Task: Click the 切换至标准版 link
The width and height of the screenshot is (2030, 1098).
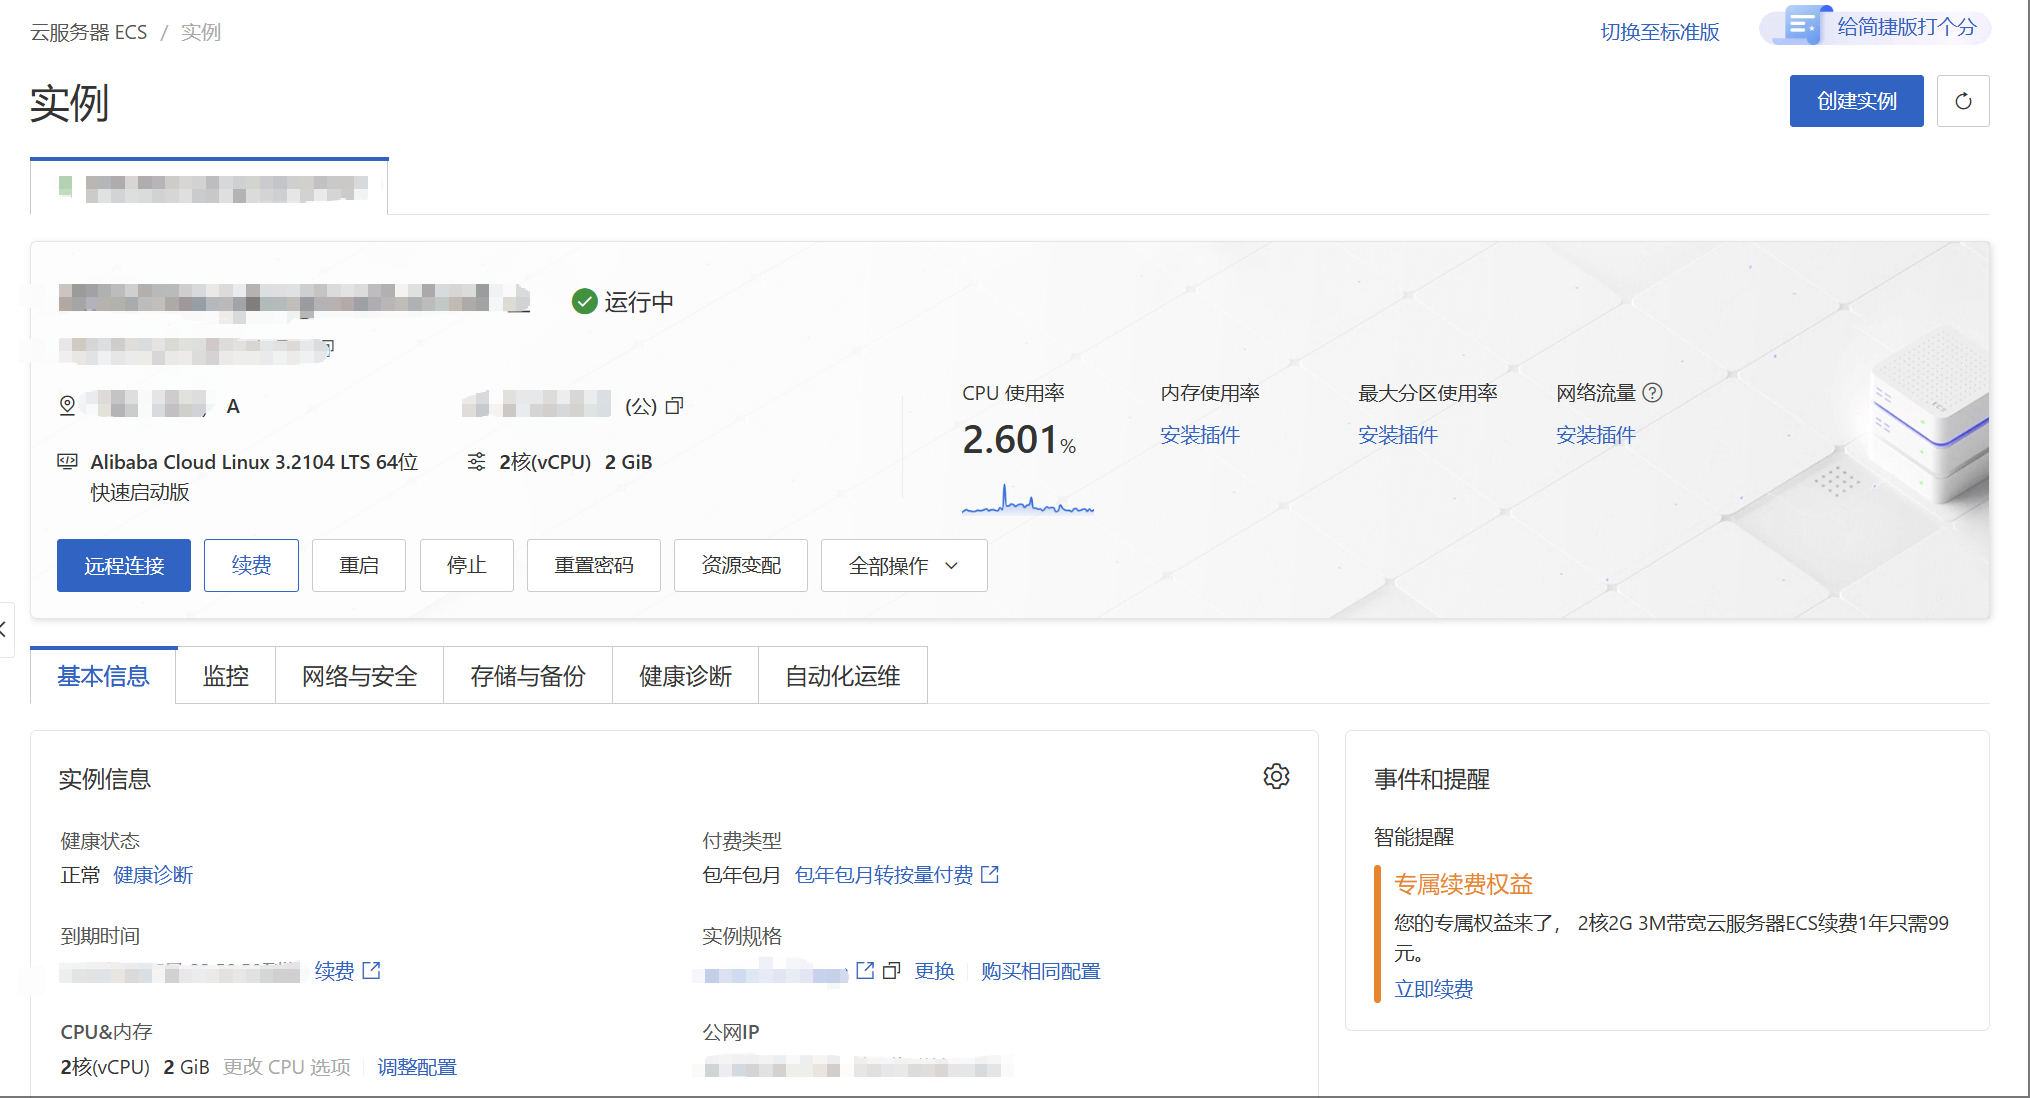Action: pos(1659,32)
